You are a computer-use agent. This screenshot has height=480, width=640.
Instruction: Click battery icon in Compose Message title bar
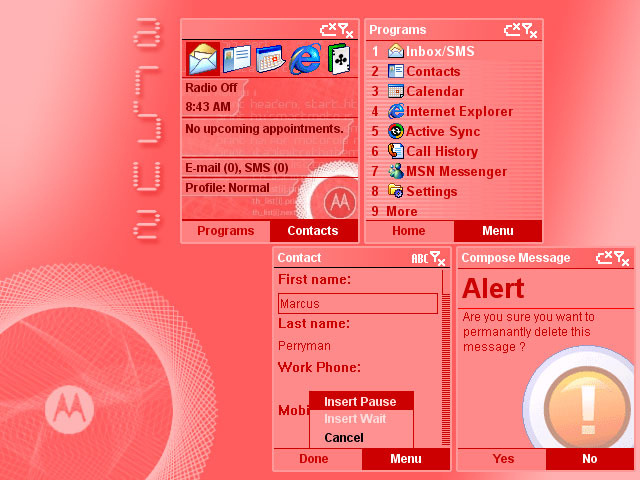(x=604, y=258)
